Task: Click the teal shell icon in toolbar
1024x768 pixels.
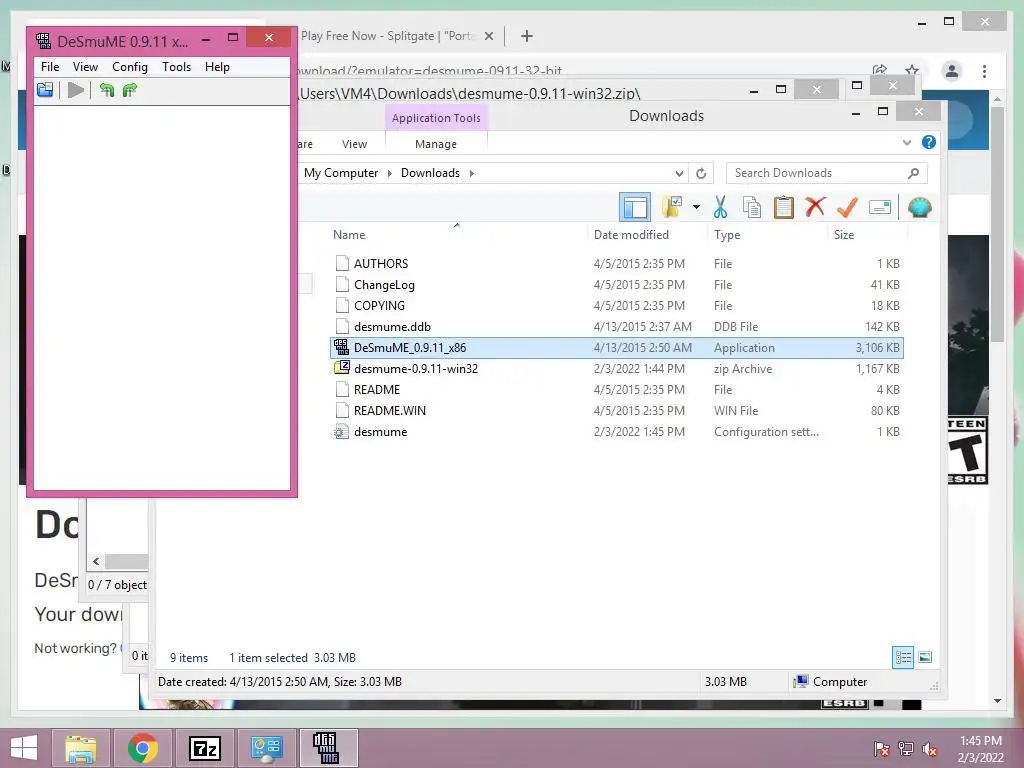Action: point(920,208)
